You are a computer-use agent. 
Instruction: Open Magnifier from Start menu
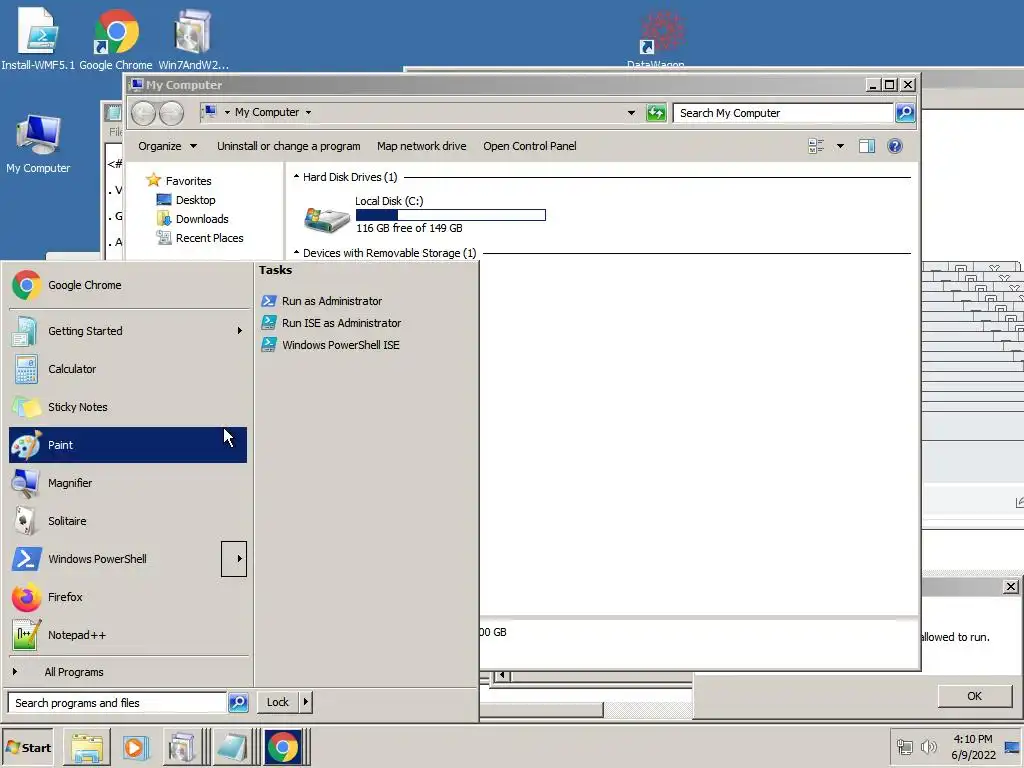point(127,483)
